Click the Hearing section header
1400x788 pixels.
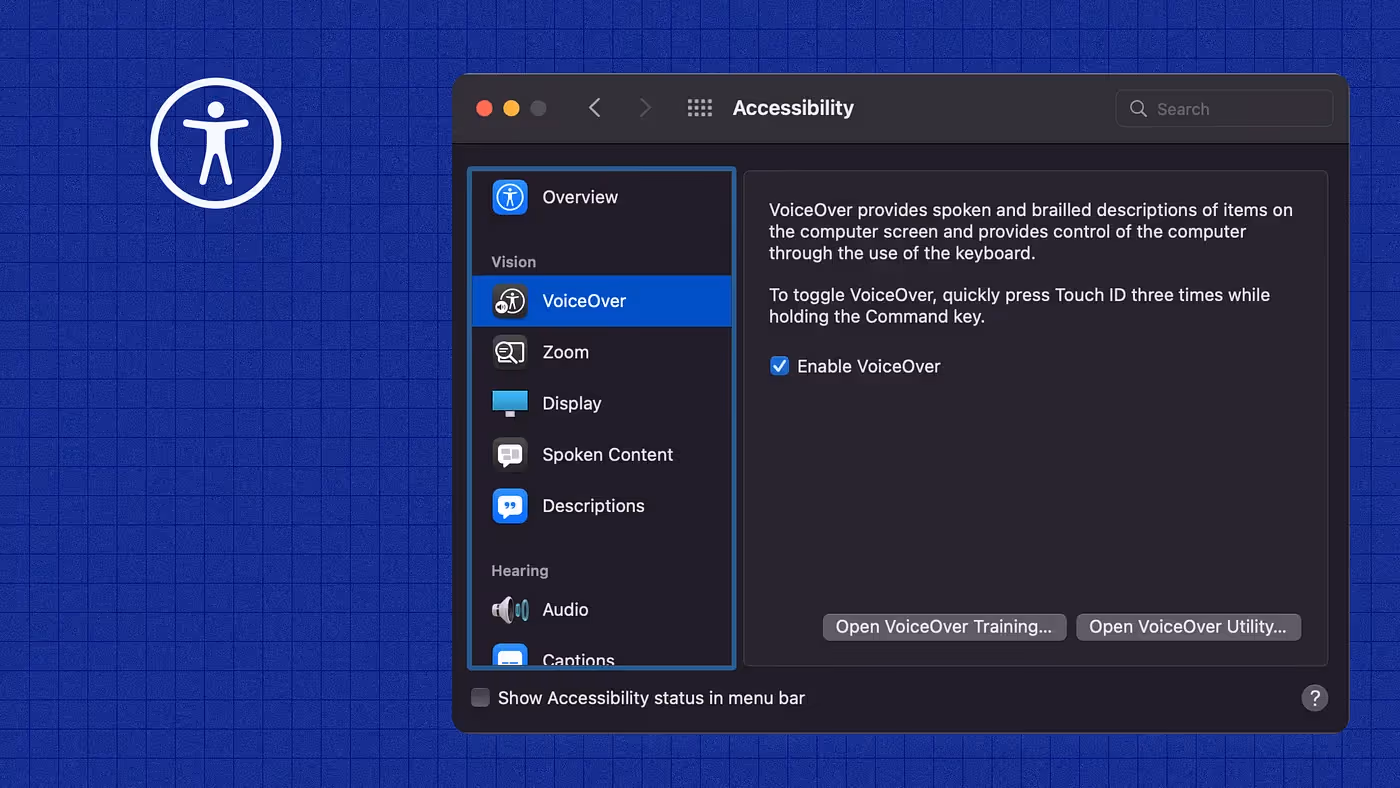pos(519,571)
